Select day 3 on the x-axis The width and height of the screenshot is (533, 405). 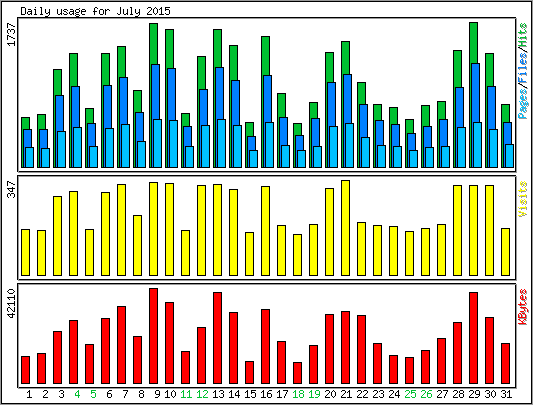point(61,394)
